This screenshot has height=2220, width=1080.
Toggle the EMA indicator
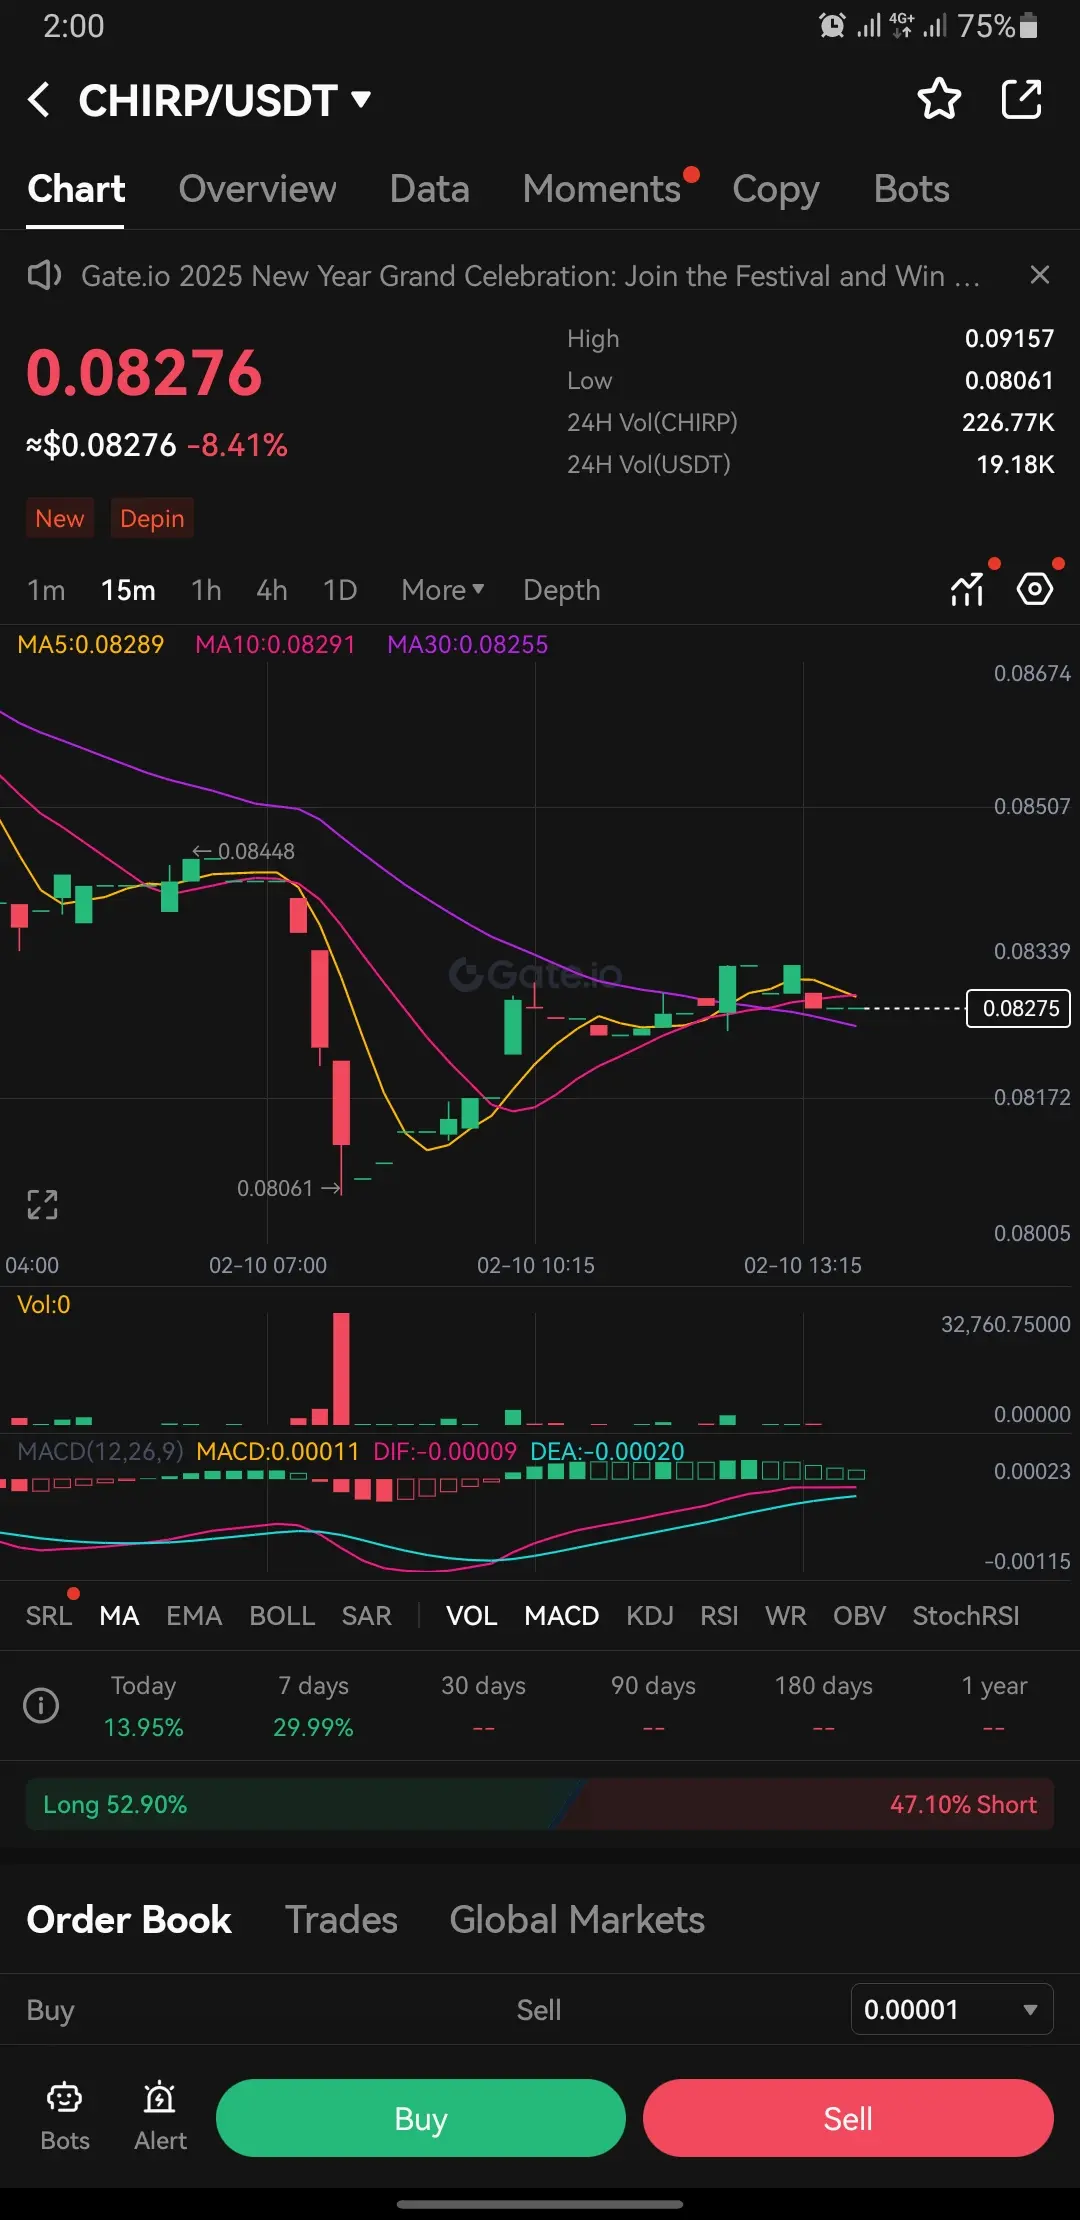[x=194, y=1616]
